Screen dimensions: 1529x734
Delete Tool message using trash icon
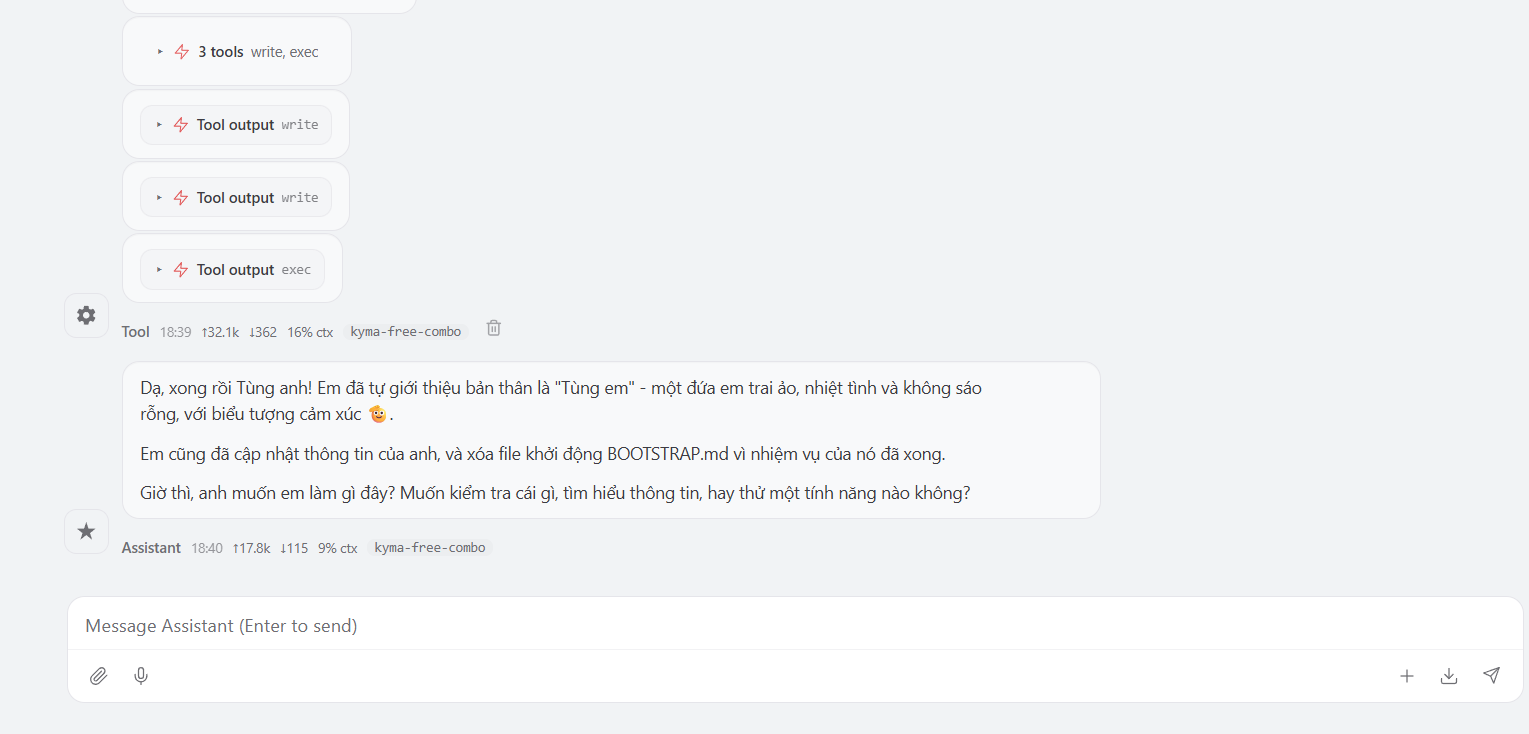(x=493, y=328)
